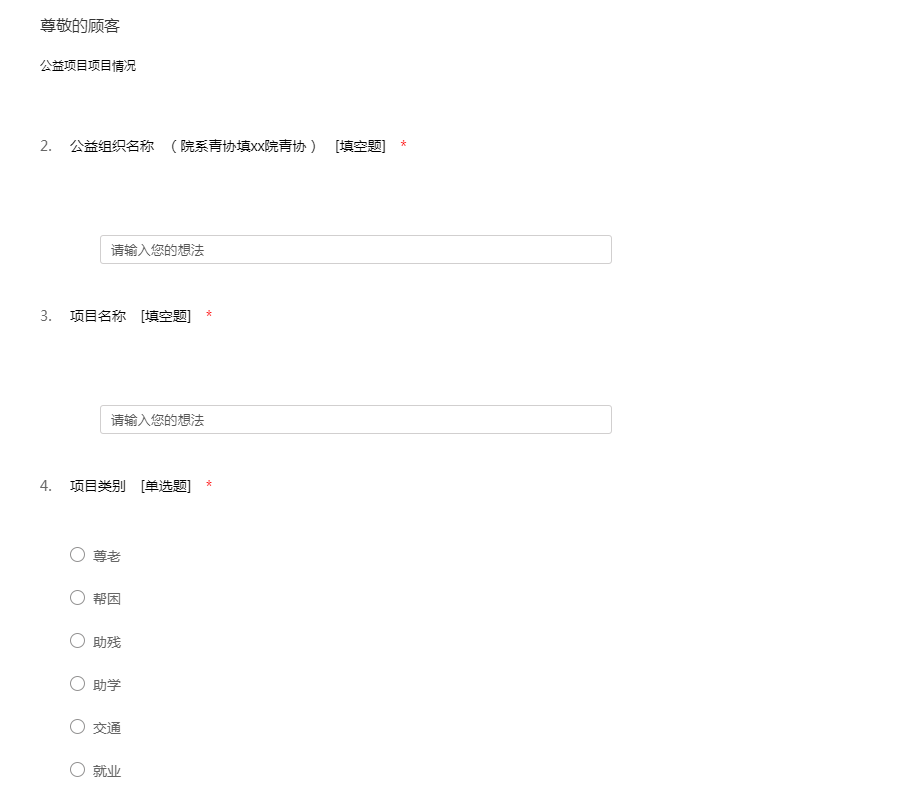
Task: Click the red asterisk beside 项目类别
Action: pos(209,486)
